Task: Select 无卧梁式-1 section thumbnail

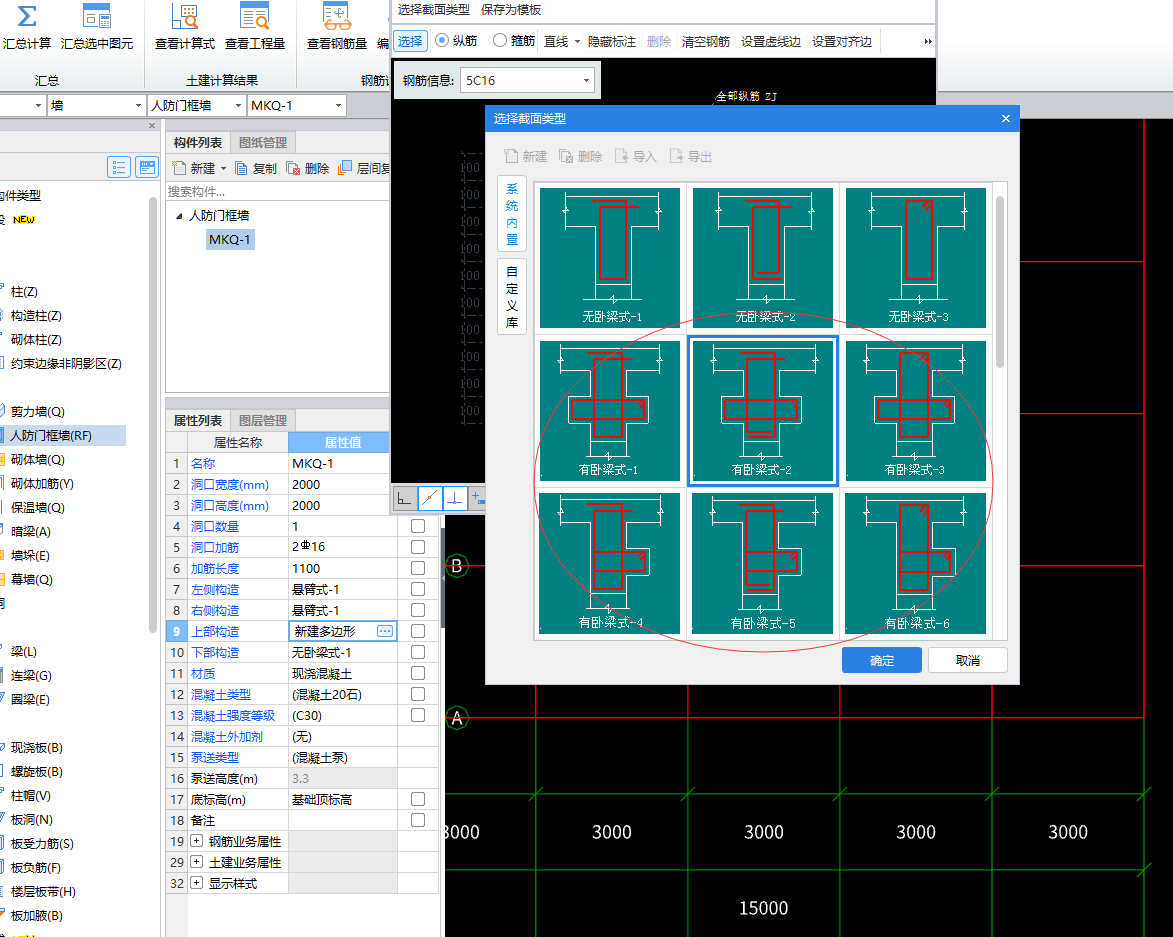Action: tap(610, 257)
